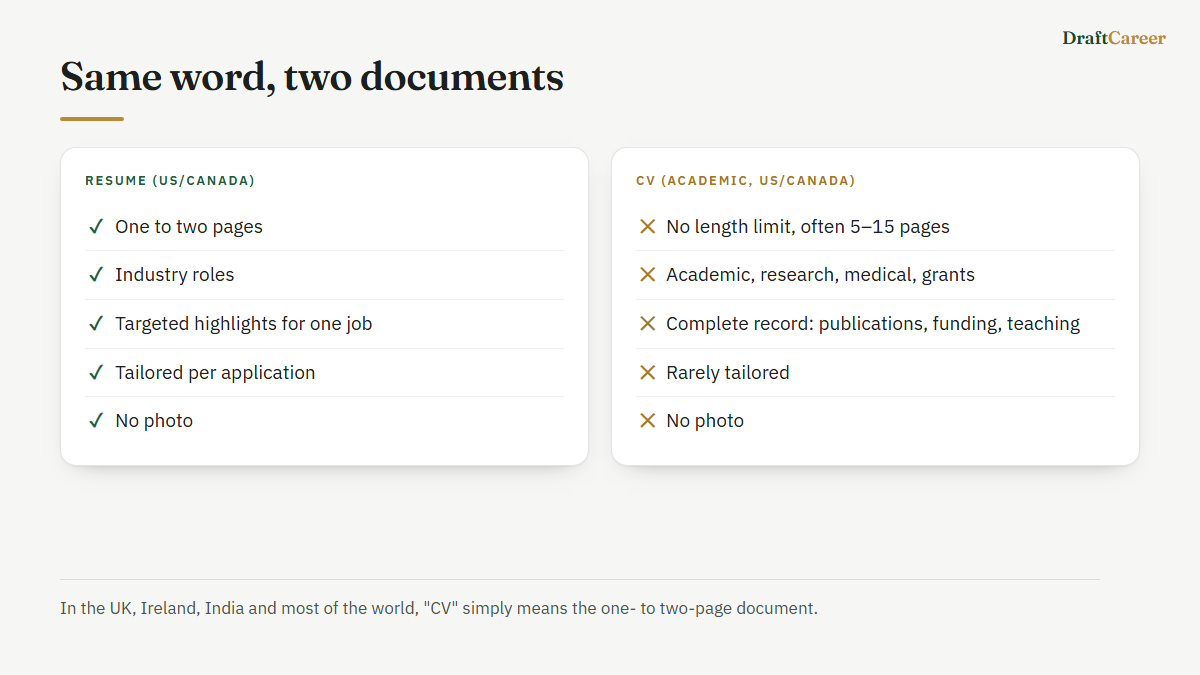Click checkmark icon beside Tailored per application
This screenshot has width=1200, height=675.
coord(96,373)
